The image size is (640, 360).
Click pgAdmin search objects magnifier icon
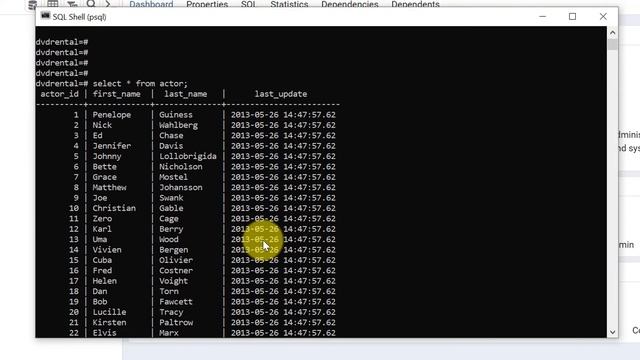coord(91,4)
